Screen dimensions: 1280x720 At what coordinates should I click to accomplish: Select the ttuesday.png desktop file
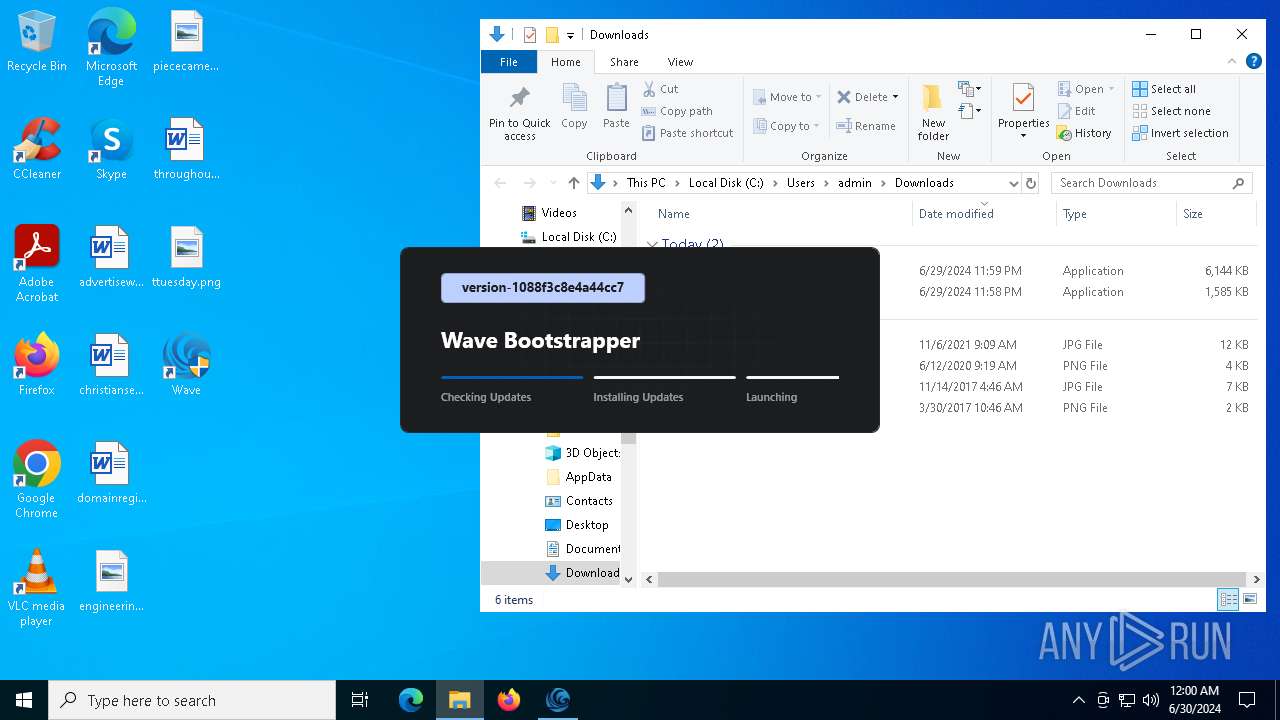[186, 257]
